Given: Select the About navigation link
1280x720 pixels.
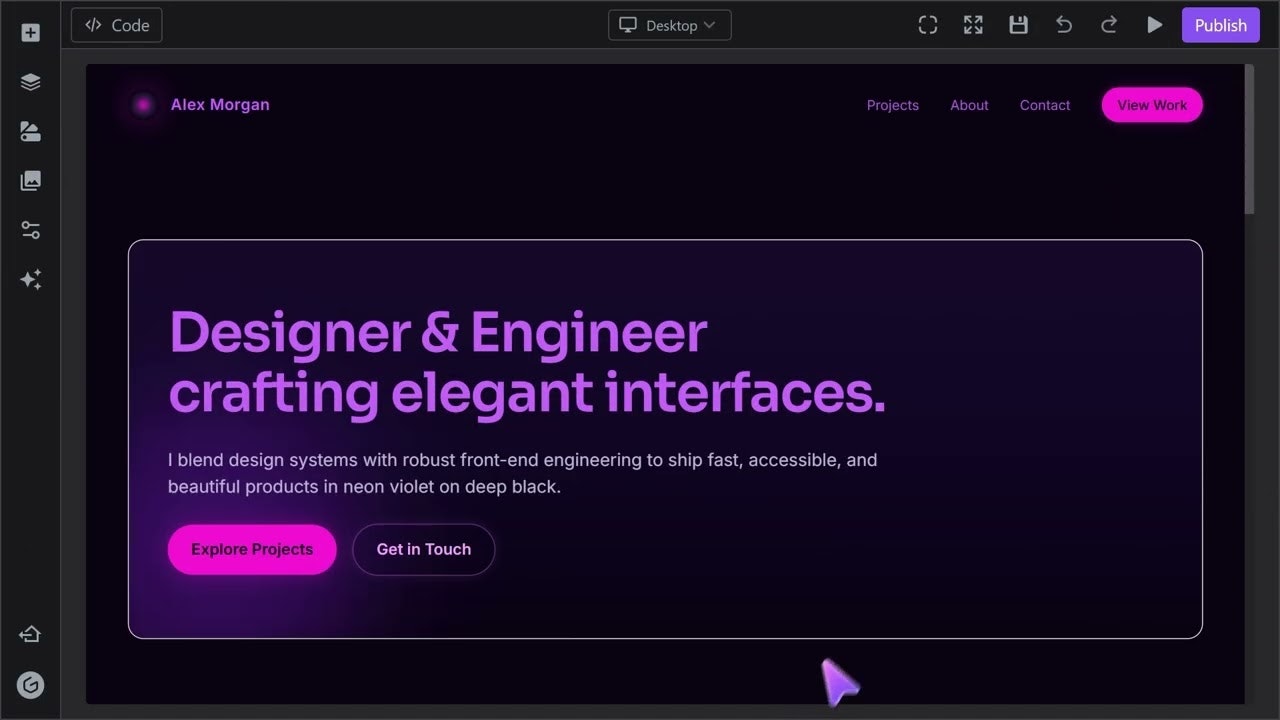Looking at the screenshot, I should point(969,105).
